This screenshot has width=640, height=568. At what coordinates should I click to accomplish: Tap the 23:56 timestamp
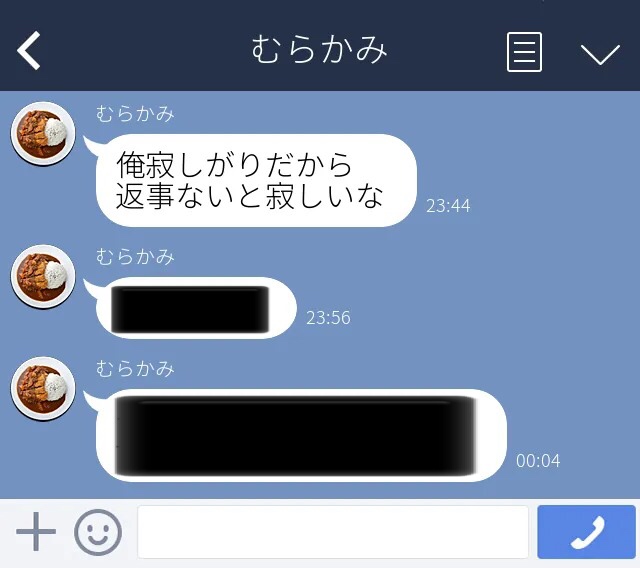point(328,317)
